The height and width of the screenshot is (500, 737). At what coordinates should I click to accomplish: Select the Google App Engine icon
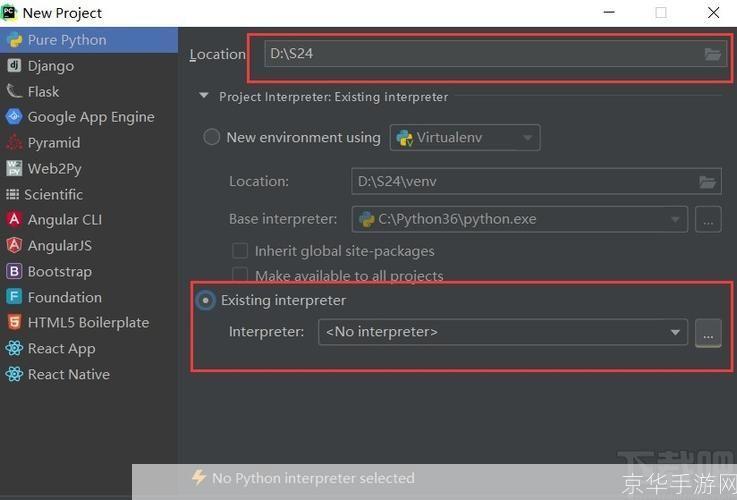coord(14,117)
